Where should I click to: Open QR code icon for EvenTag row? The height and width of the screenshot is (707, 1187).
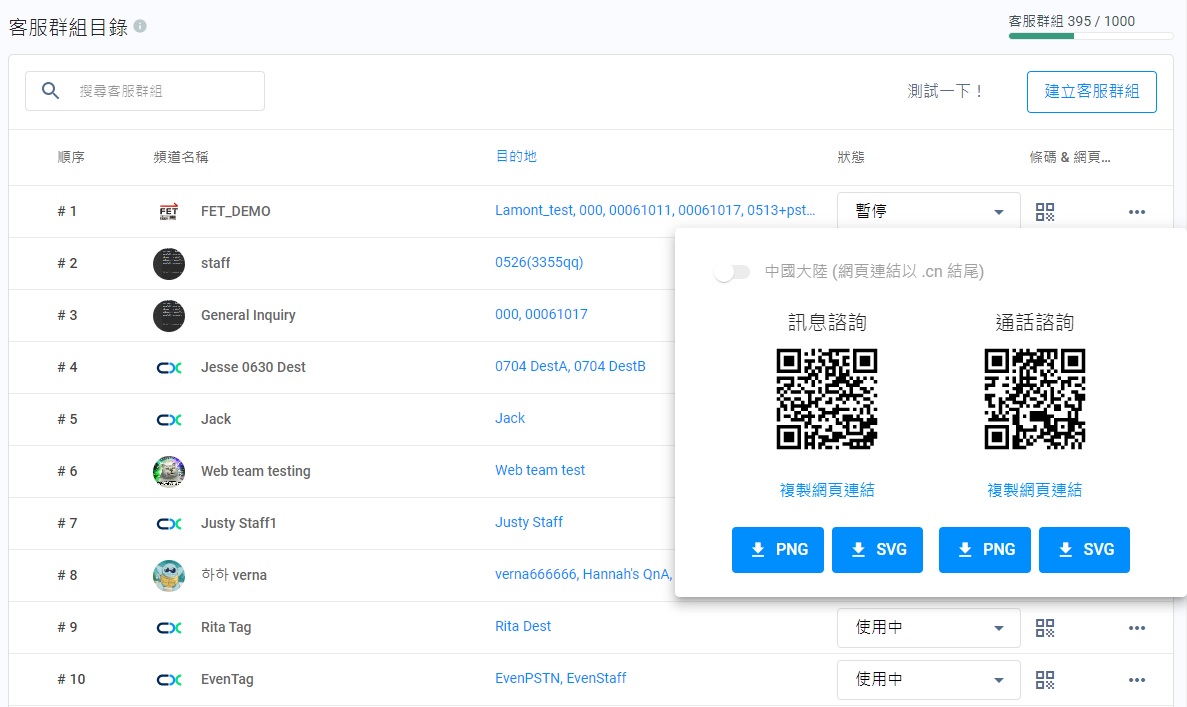[x=1045, y=680]
